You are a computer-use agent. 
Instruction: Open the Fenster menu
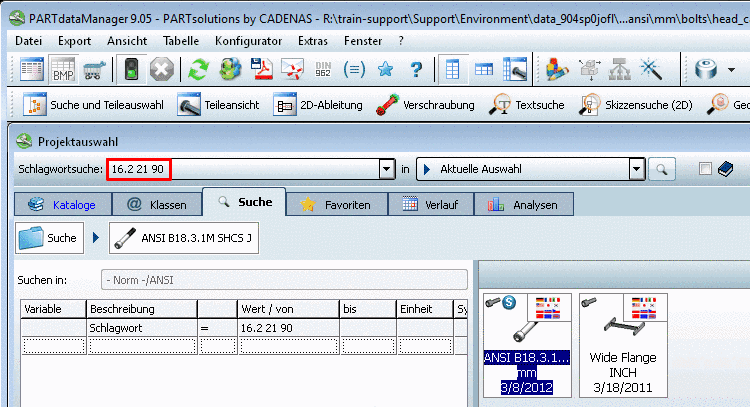tap(363, 41)
